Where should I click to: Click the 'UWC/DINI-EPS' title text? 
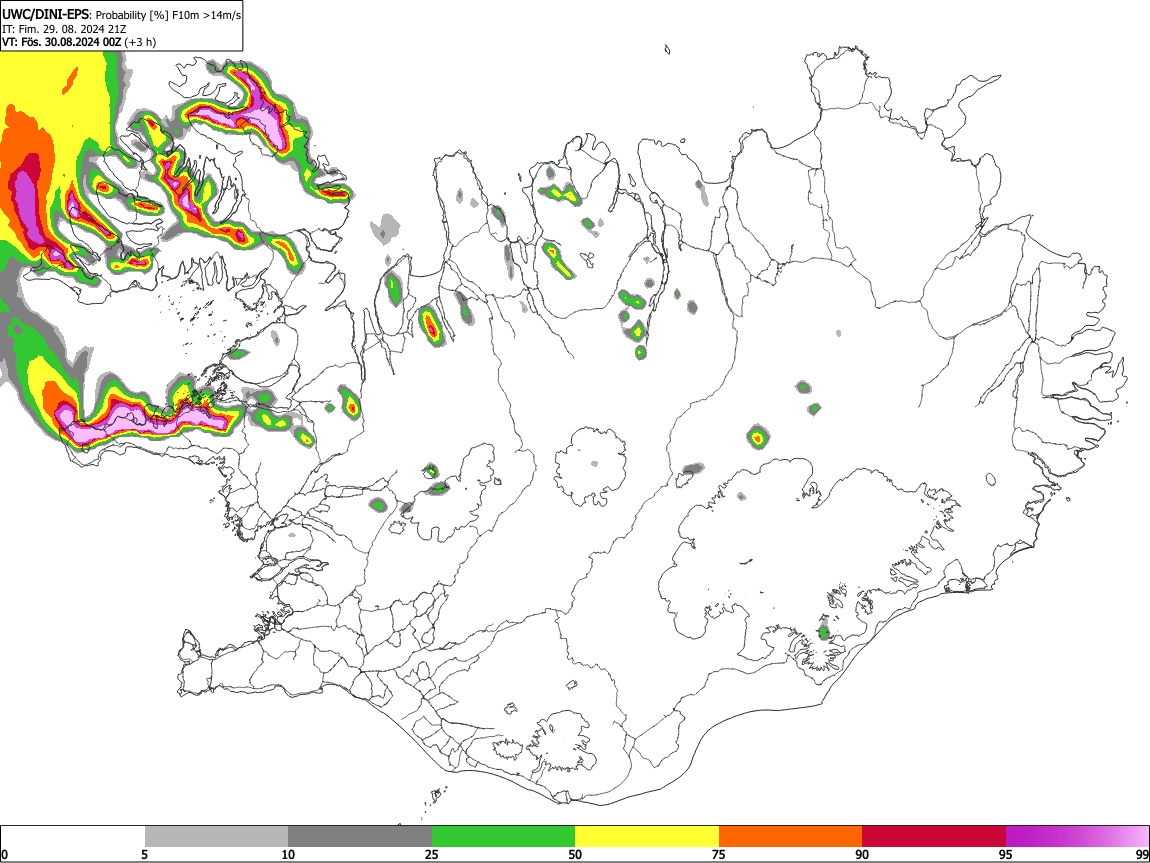tap(45, 15)
